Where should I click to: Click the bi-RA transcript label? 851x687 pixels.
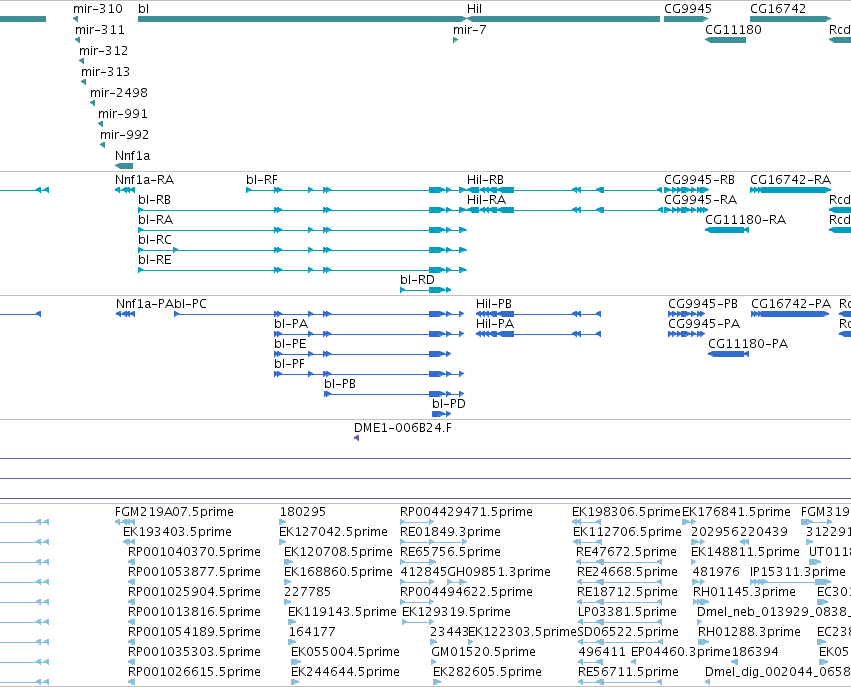coord(156,220)
